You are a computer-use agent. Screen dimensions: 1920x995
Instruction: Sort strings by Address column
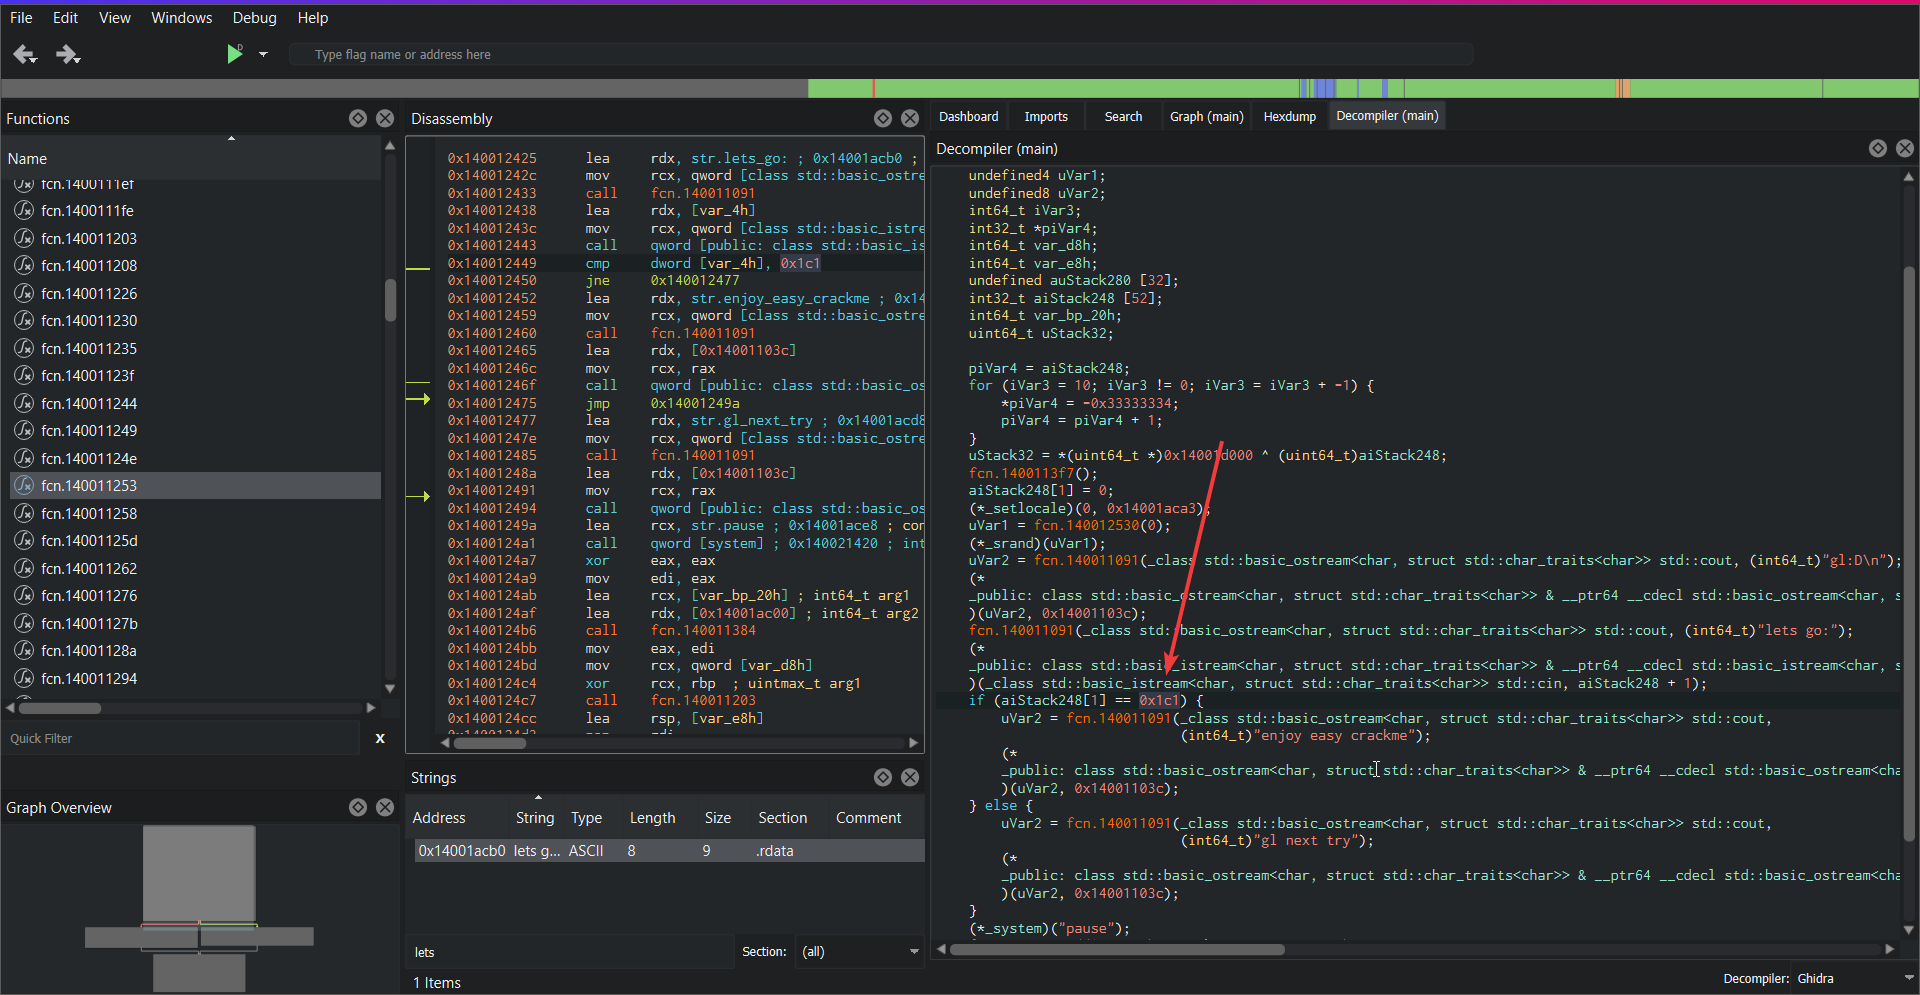pyautogui.click(x=439, y=817)
